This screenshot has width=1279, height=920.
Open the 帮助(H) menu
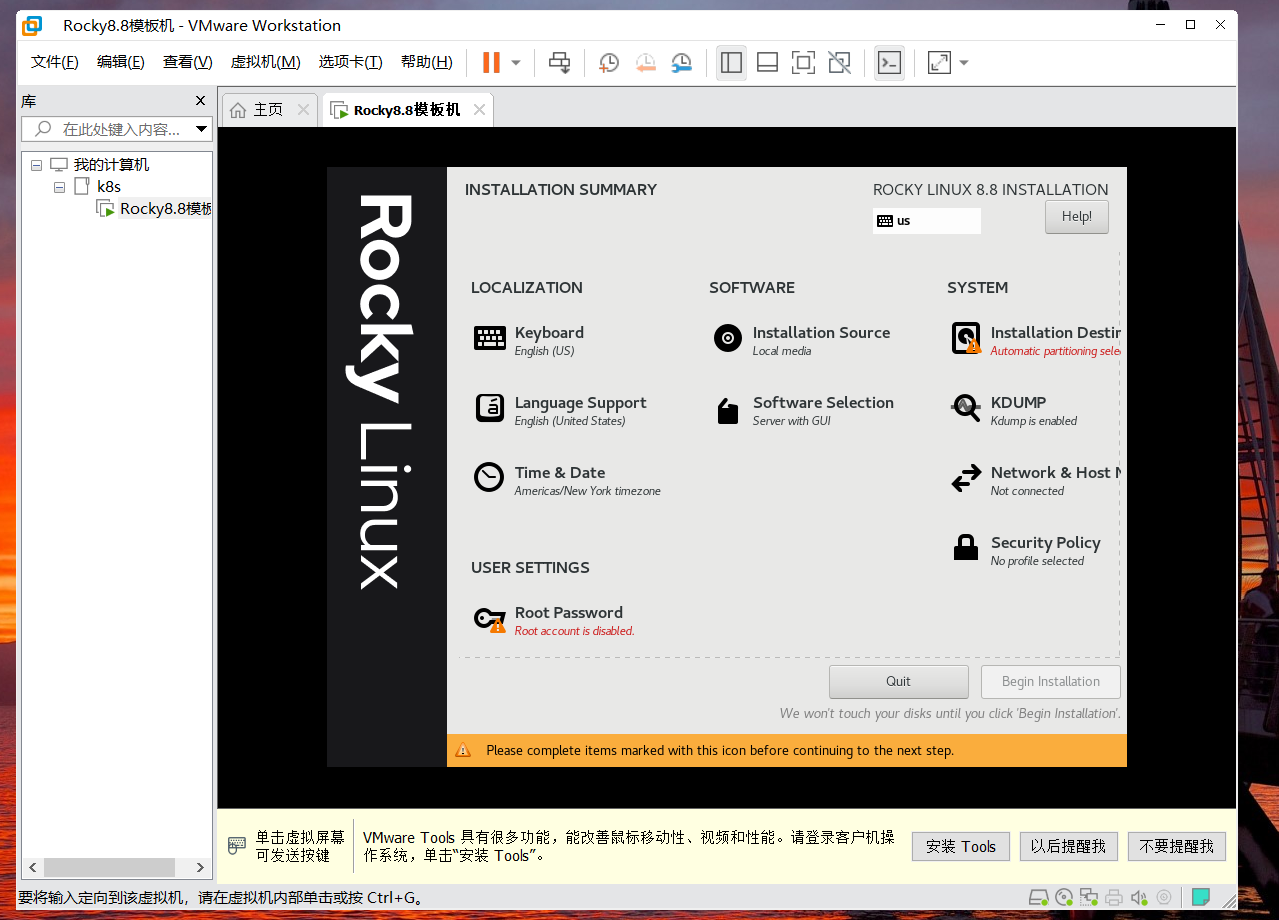click(x=427, y=62)
